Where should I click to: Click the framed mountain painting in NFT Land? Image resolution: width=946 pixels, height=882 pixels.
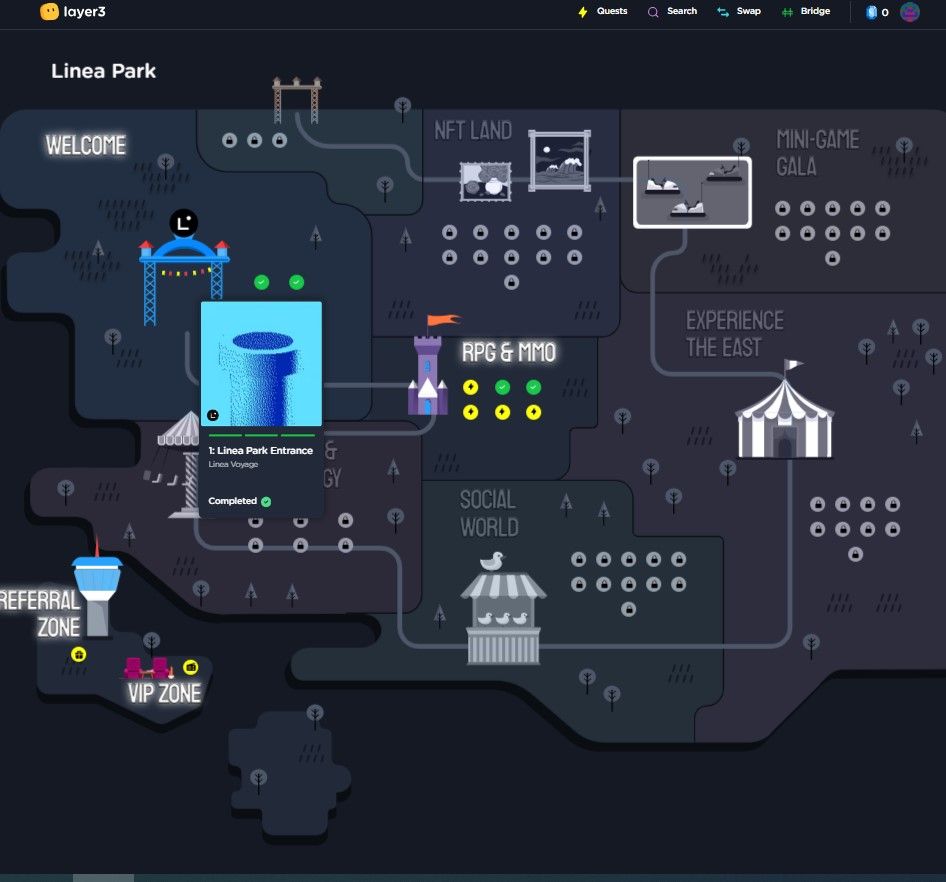click(x=559, y=160)
